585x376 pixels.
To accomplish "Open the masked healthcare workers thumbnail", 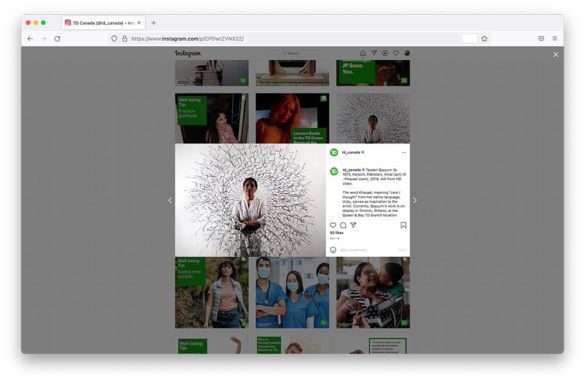I will [292, 292].
